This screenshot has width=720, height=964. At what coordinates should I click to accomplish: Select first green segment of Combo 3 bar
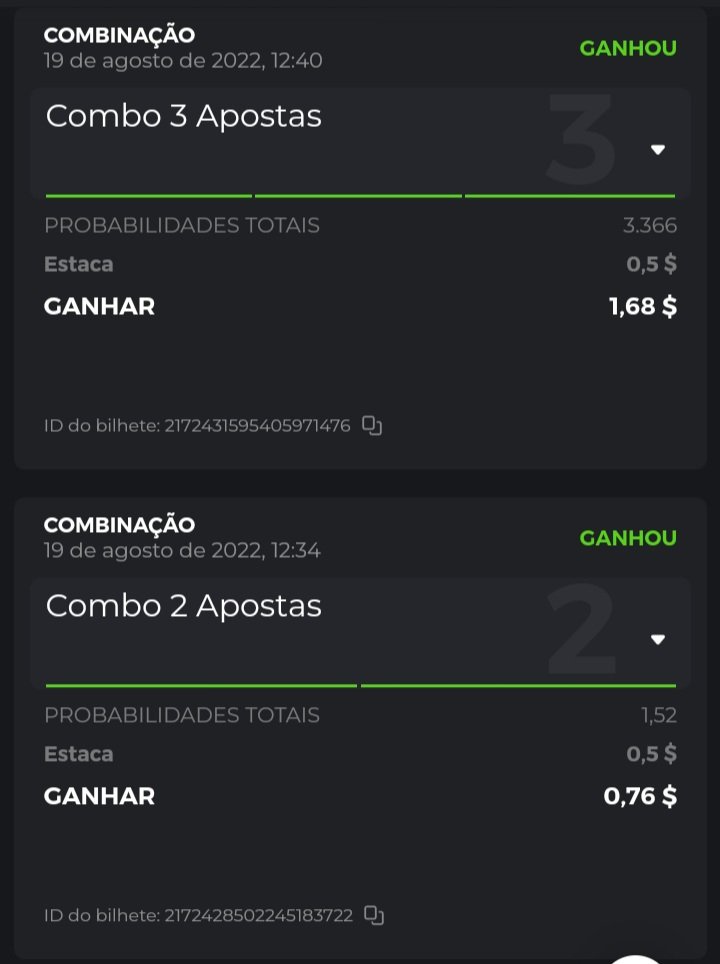[149, 196]
